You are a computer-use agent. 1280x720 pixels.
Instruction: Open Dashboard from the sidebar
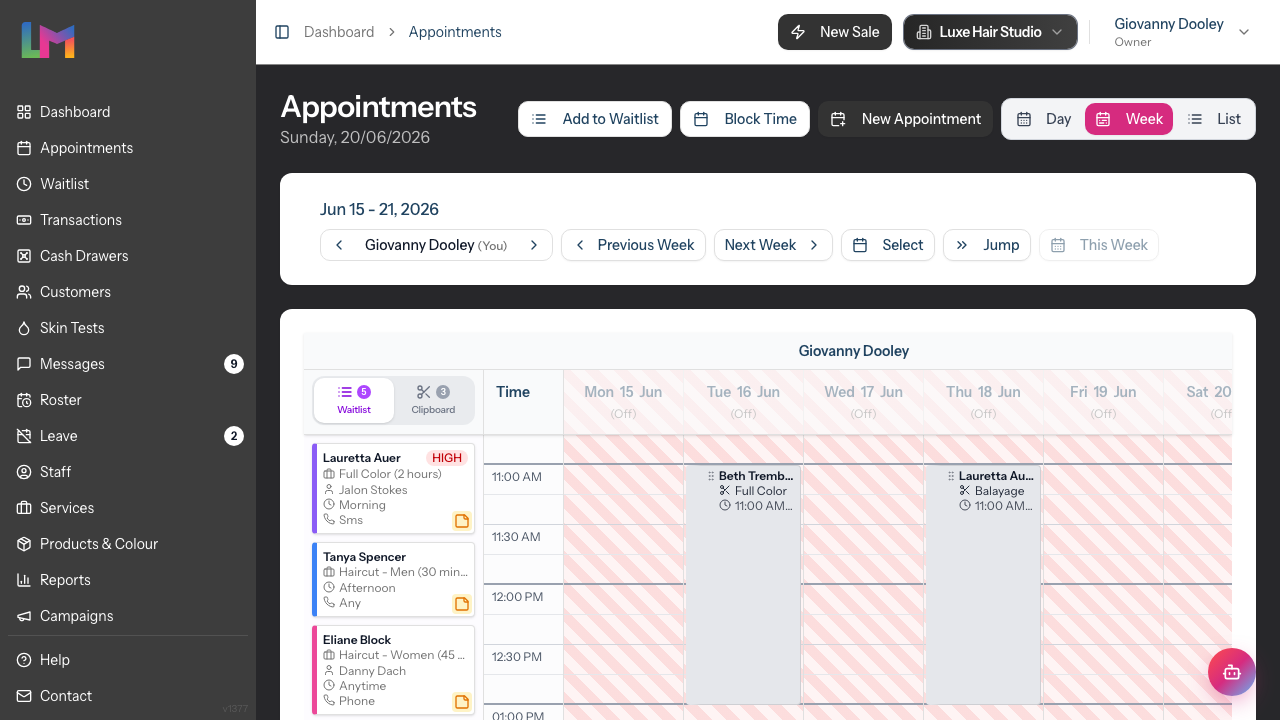[x=128, y=112]
